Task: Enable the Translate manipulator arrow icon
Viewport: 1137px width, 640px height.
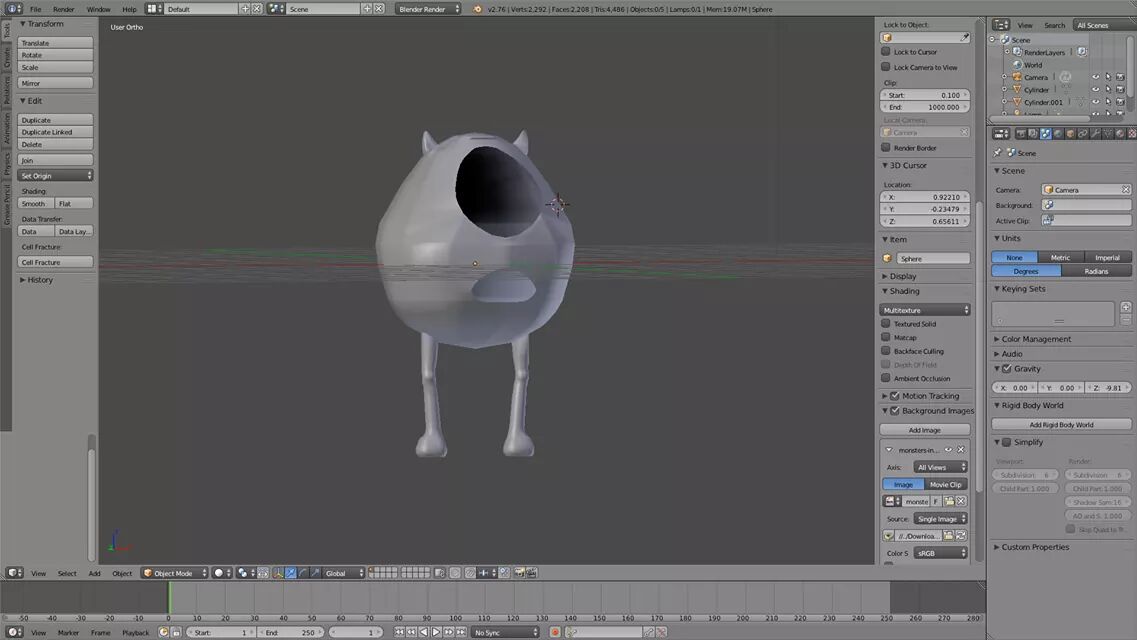Action: (290, 572)
